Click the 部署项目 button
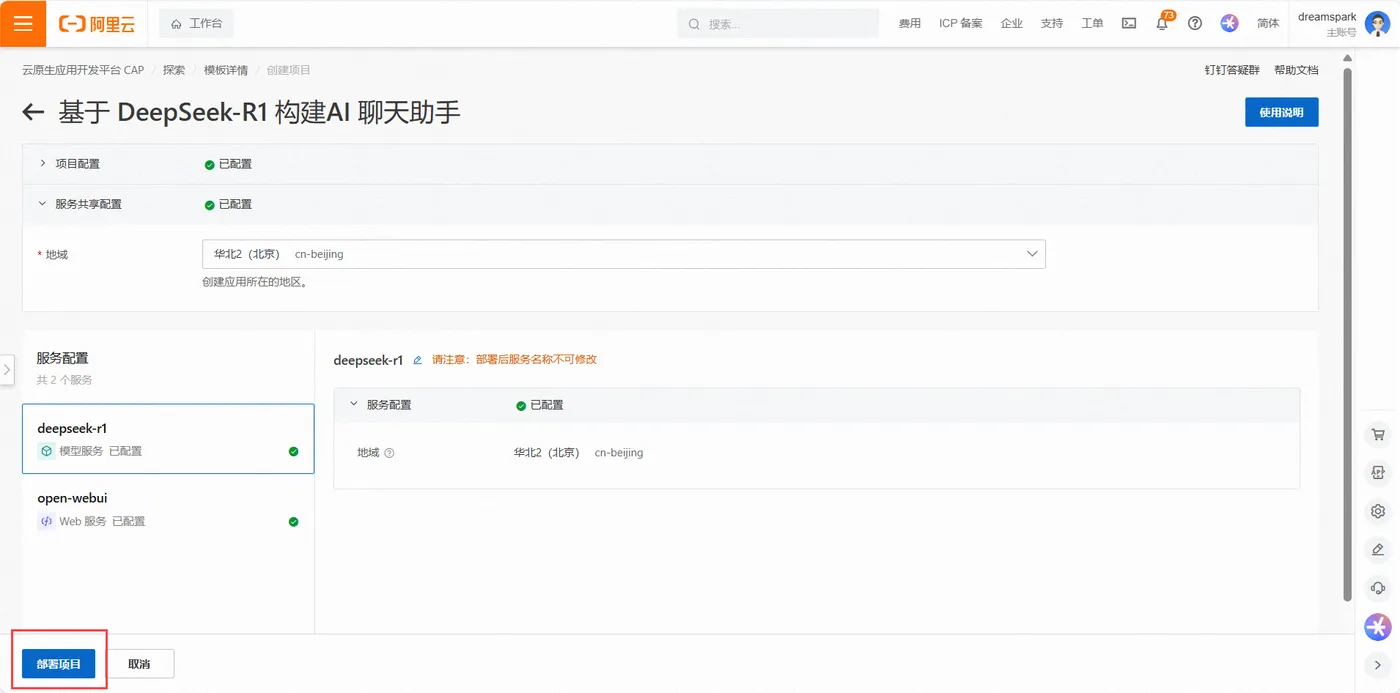 (x=59, y=664)
